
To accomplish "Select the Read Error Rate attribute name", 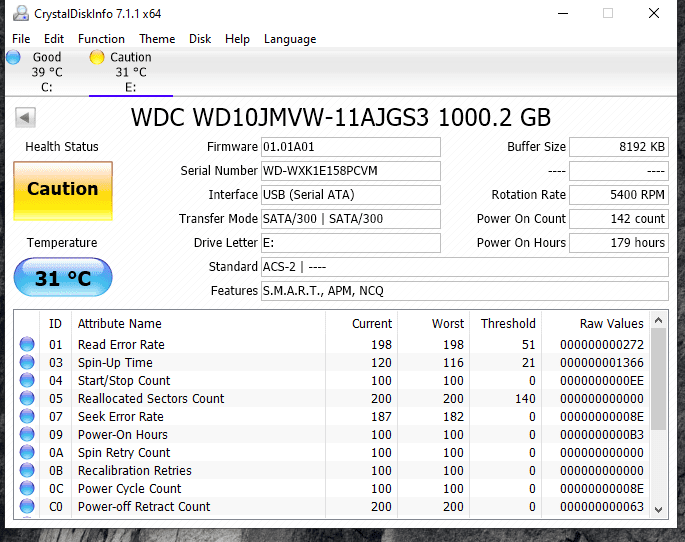I will tap(121, 345).
